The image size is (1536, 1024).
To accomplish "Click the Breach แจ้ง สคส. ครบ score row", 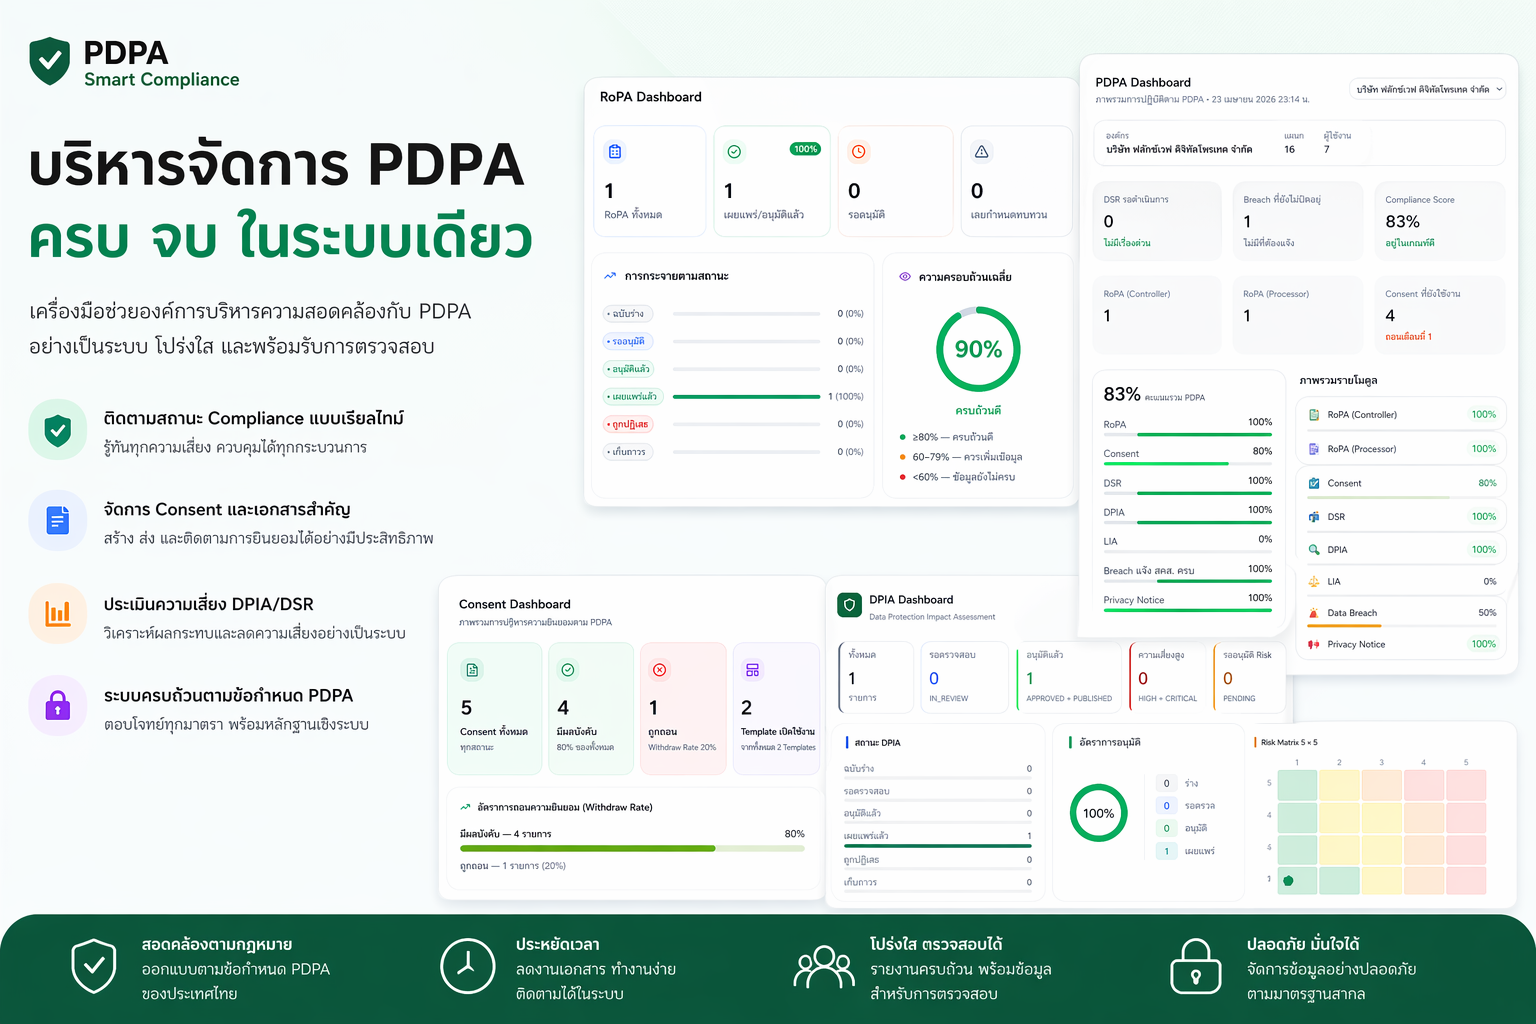I will [1188, 572].
